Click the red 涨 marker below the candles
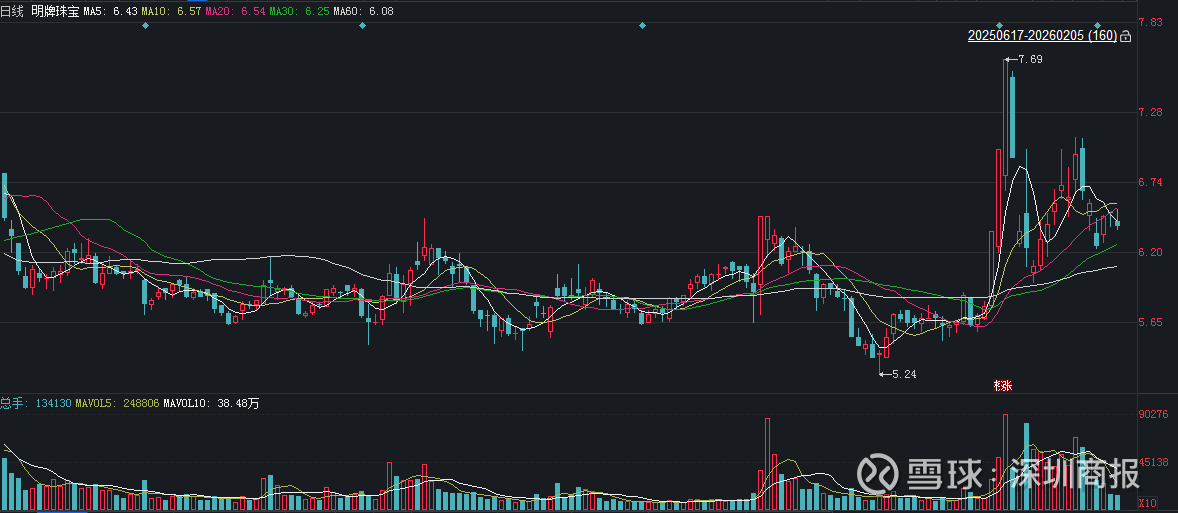This screenshot has width=1178, height=513. pos(1001,385)
